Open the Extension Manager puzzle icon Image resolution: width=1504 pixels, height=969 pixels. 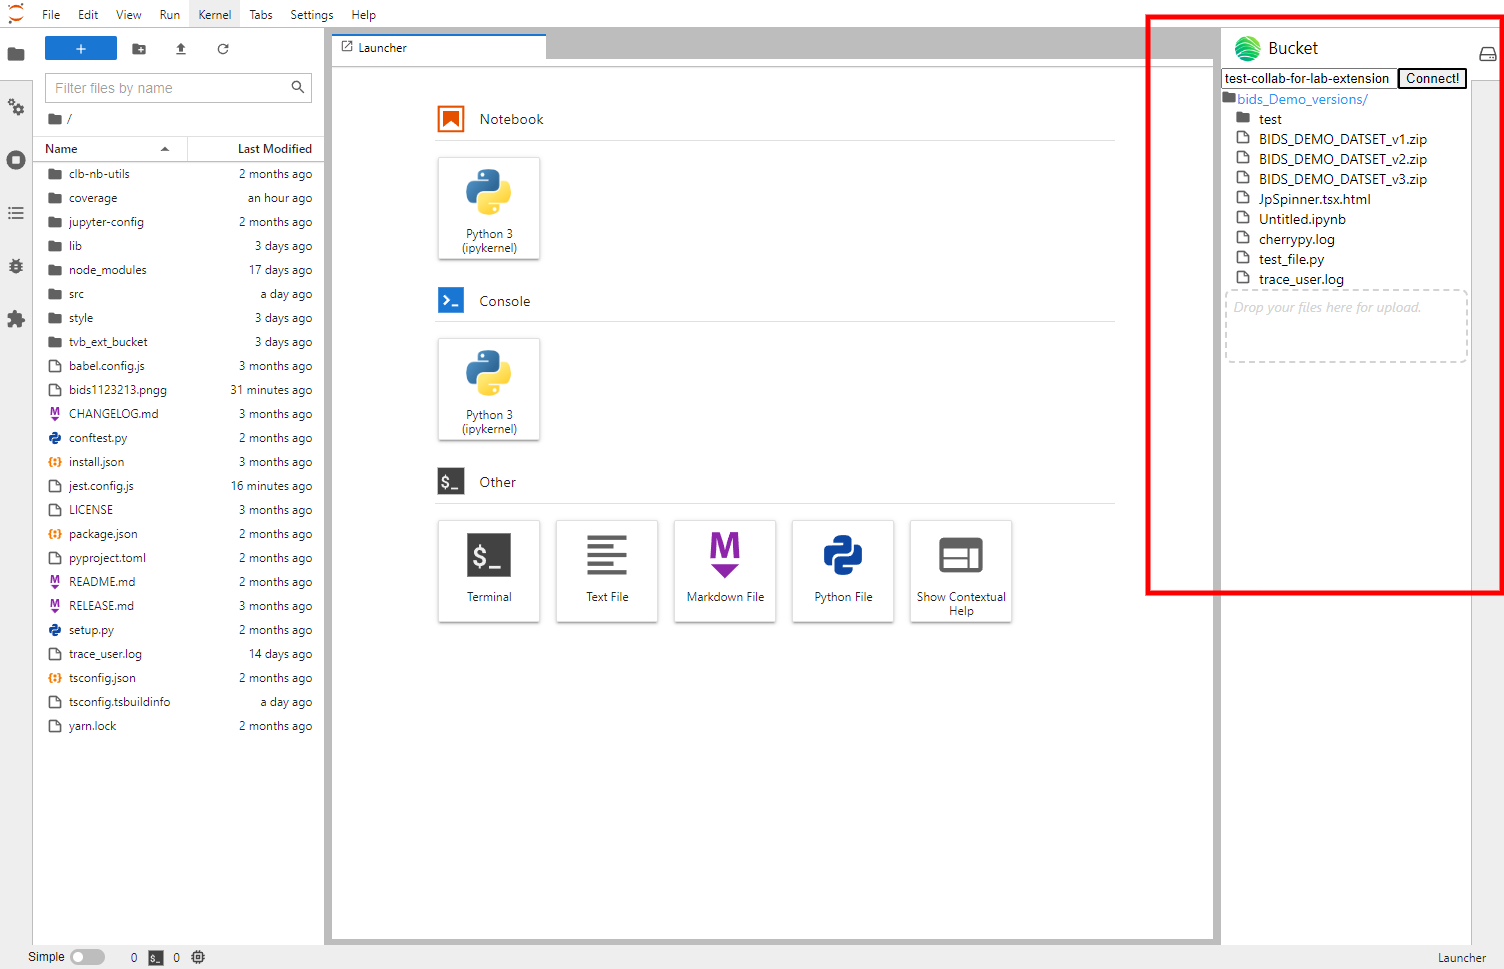(16, 319)
